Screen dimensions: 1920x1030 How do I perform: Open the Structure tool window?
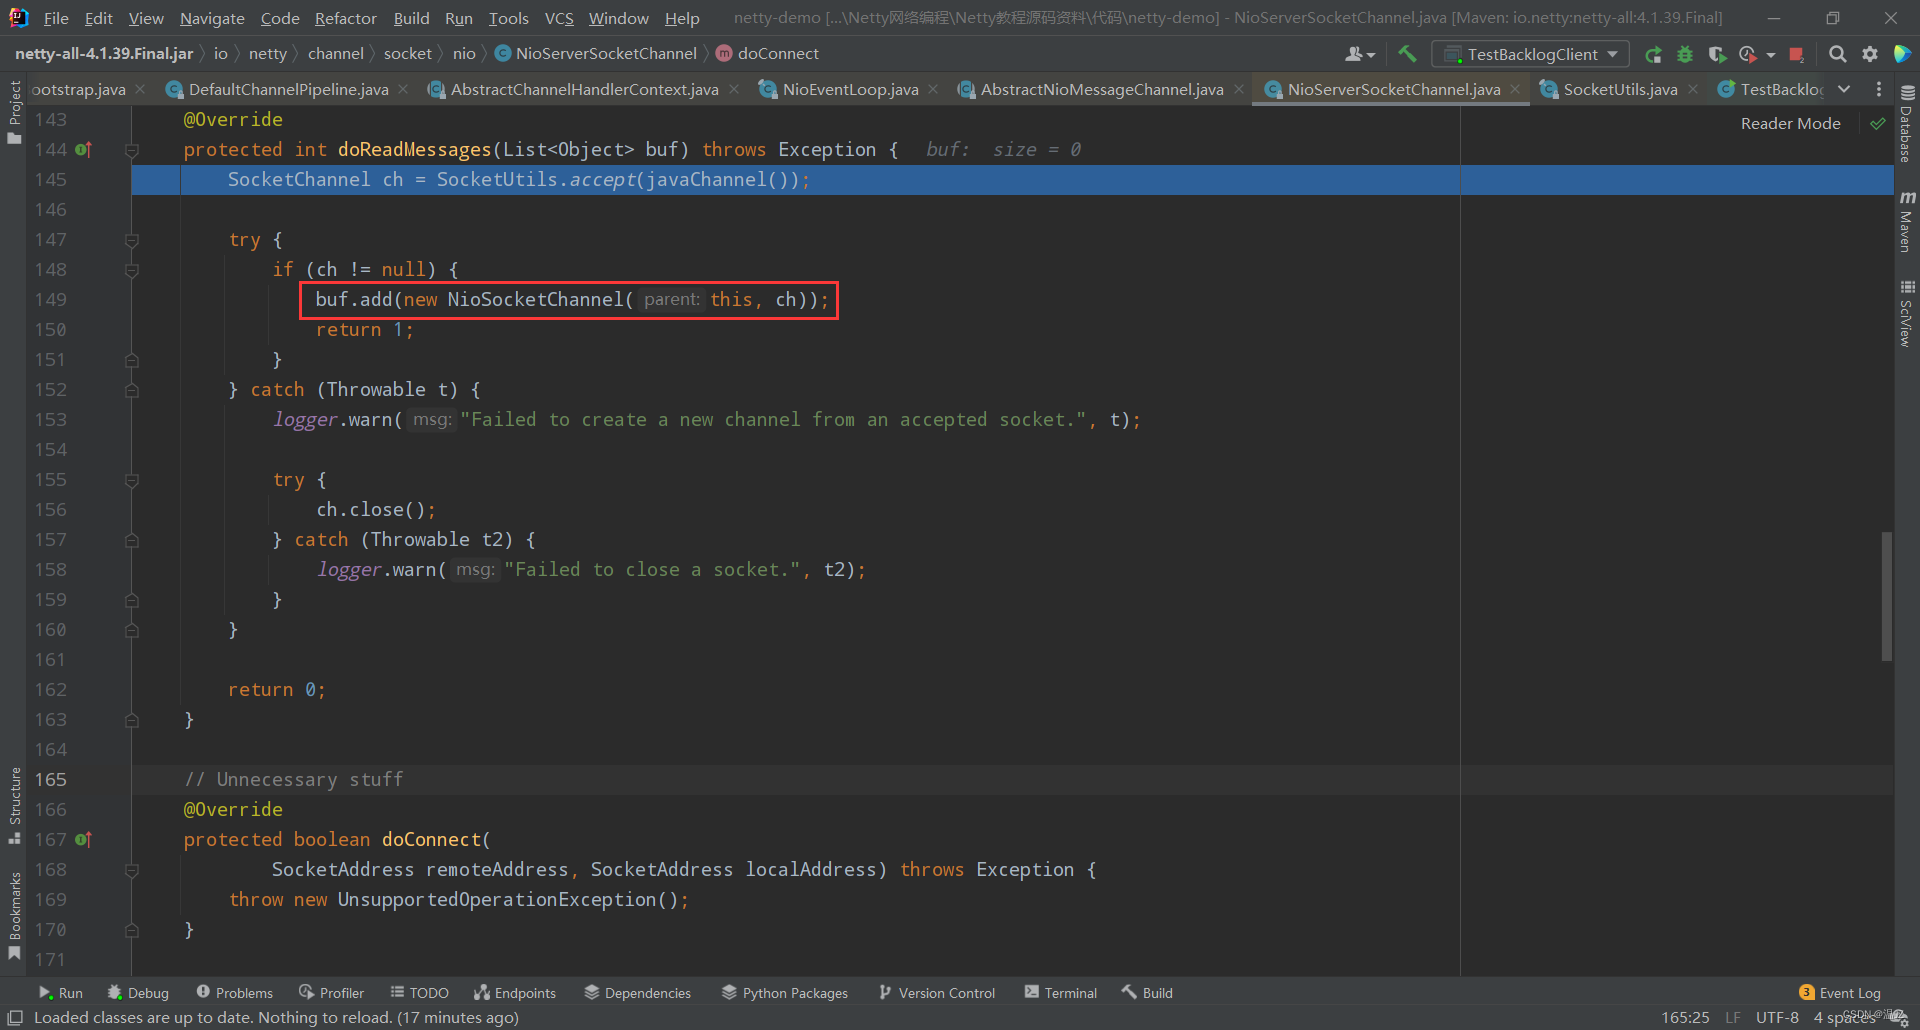click(x=14, y=805)
